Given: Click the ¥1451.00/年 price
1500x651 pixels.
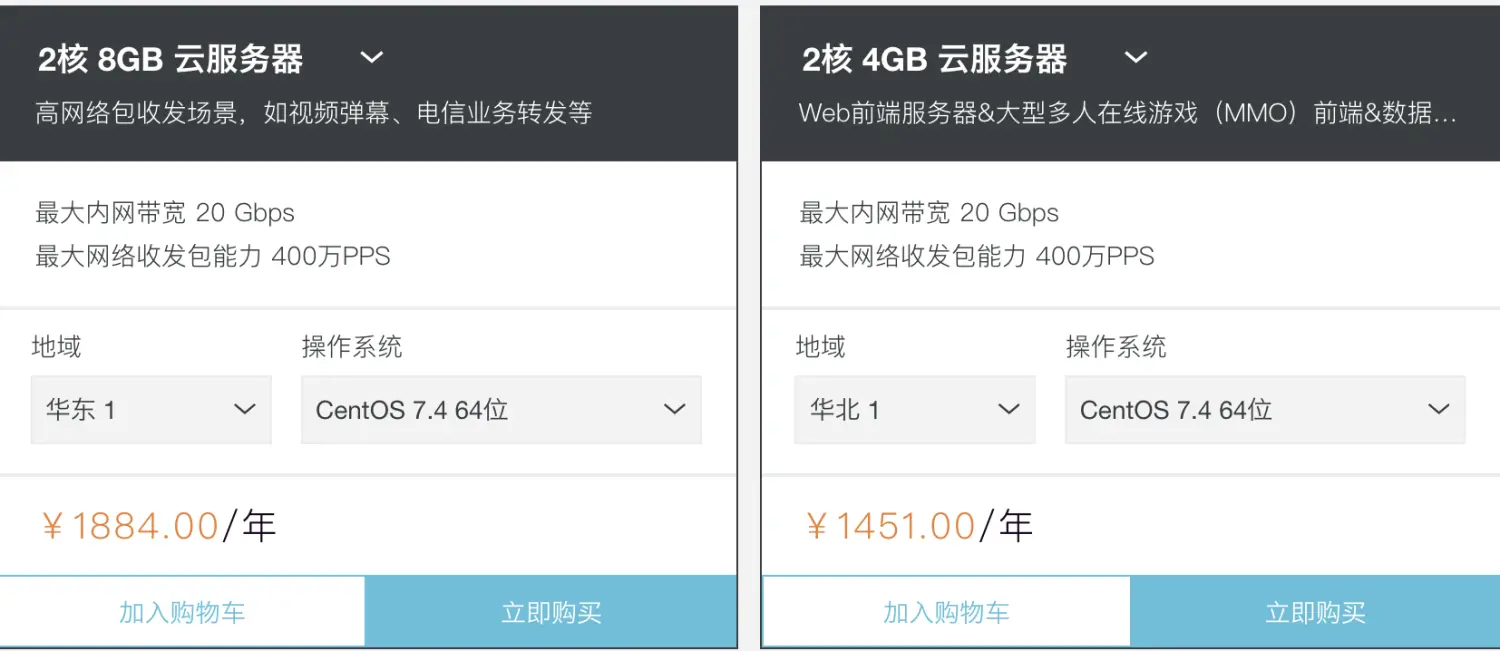Looking at the screenshot, I should tap(919, 526).
